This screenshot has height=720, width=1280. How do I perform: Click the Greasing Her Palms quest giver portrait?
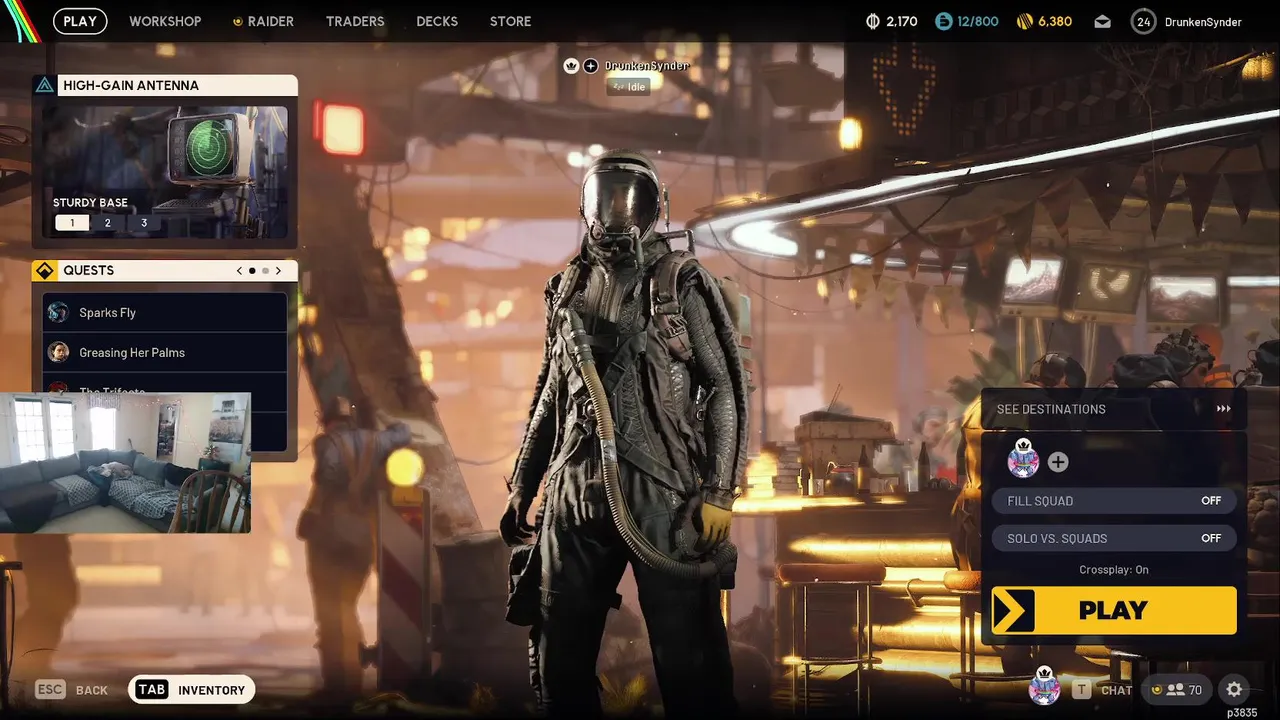[58, 352]
